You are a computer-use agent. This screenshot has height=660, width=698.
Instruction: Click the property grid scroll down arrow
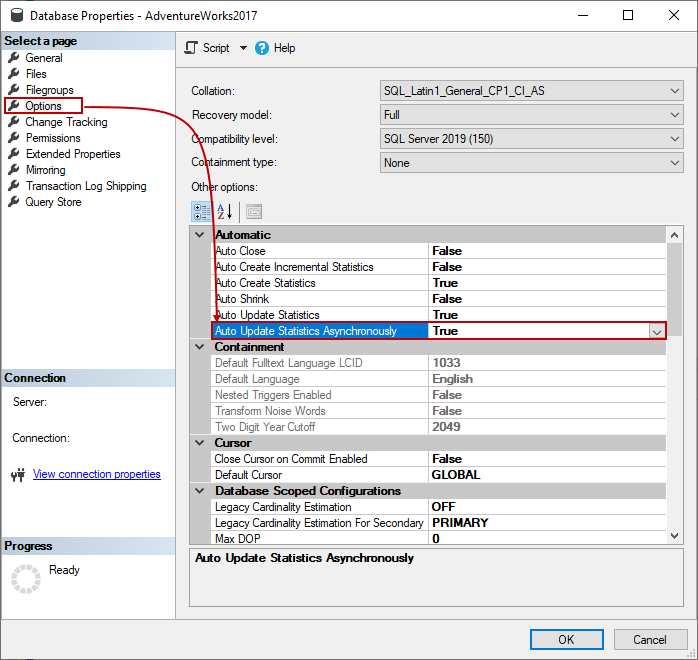click(674, 536)
